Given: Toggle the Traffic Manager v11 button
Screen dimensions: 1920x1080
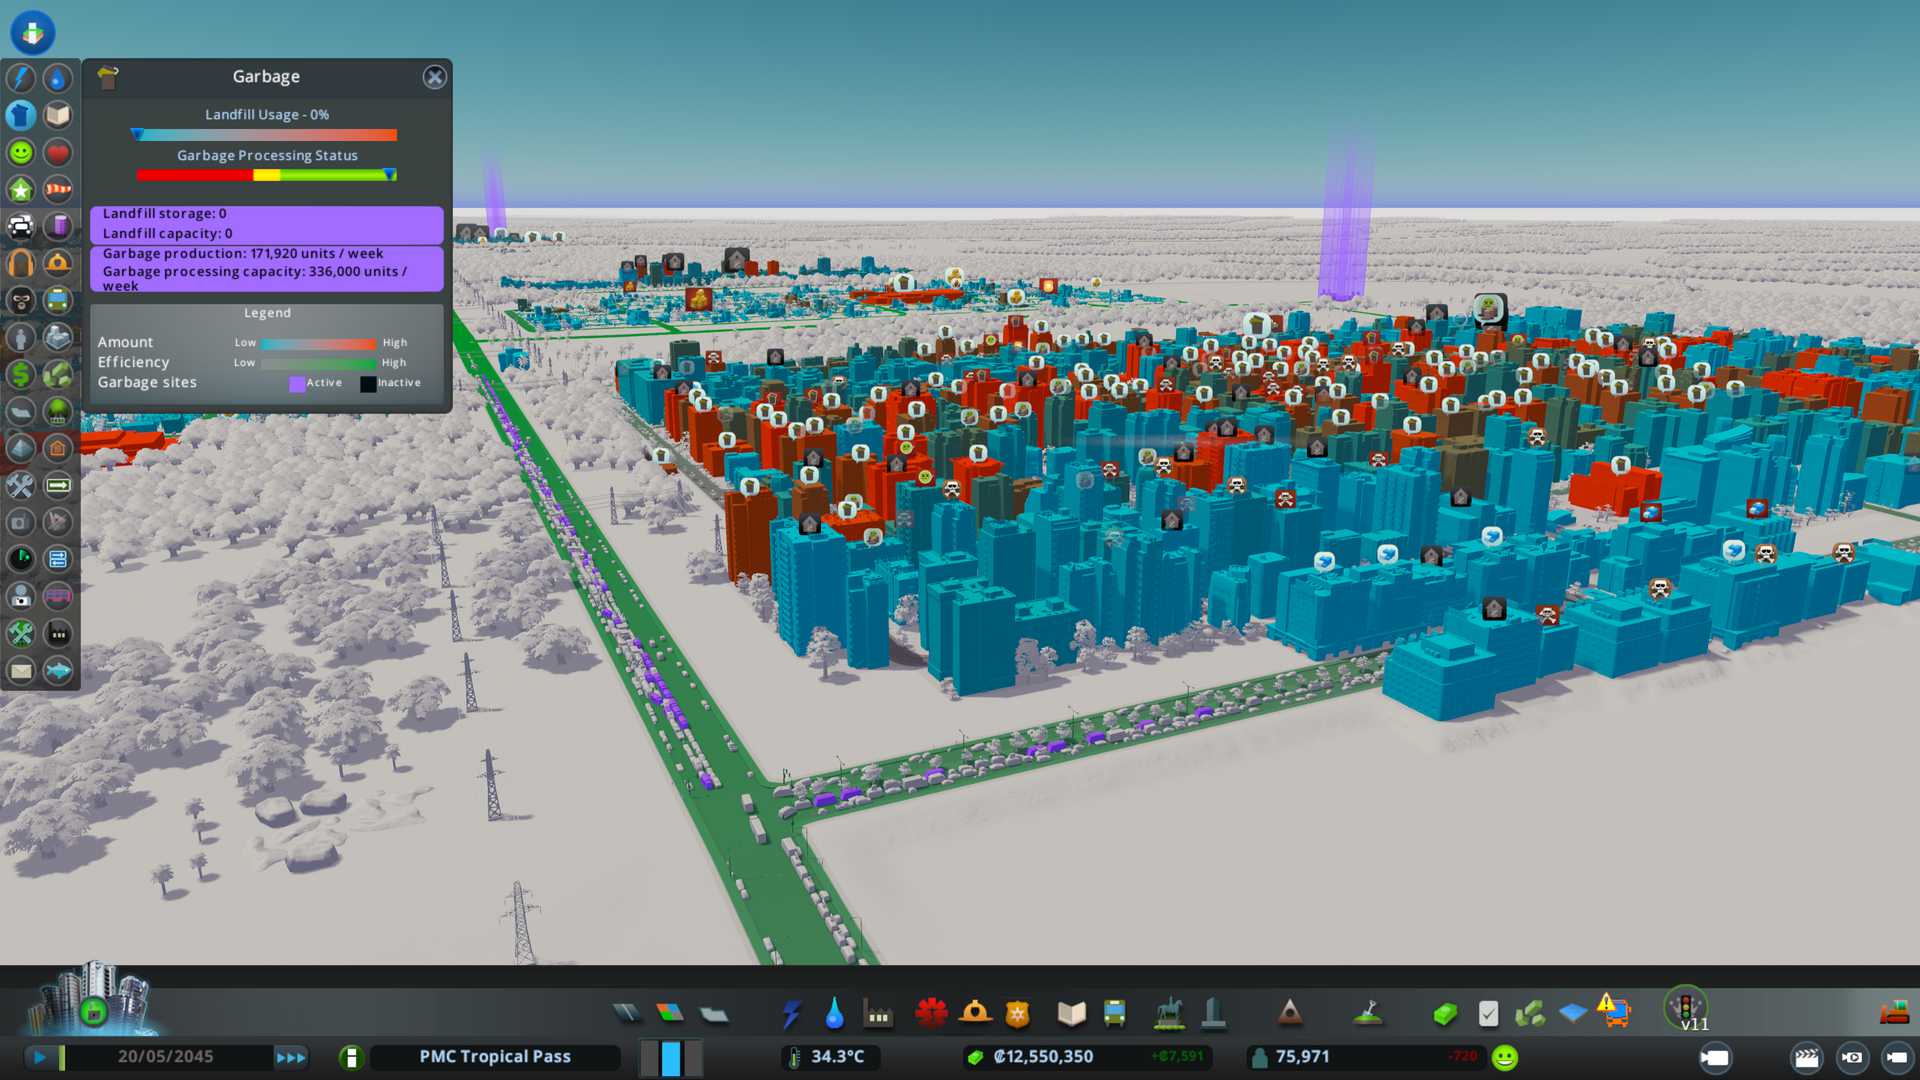Looking at the screenshot, I should click(x=1686, y=1008).
